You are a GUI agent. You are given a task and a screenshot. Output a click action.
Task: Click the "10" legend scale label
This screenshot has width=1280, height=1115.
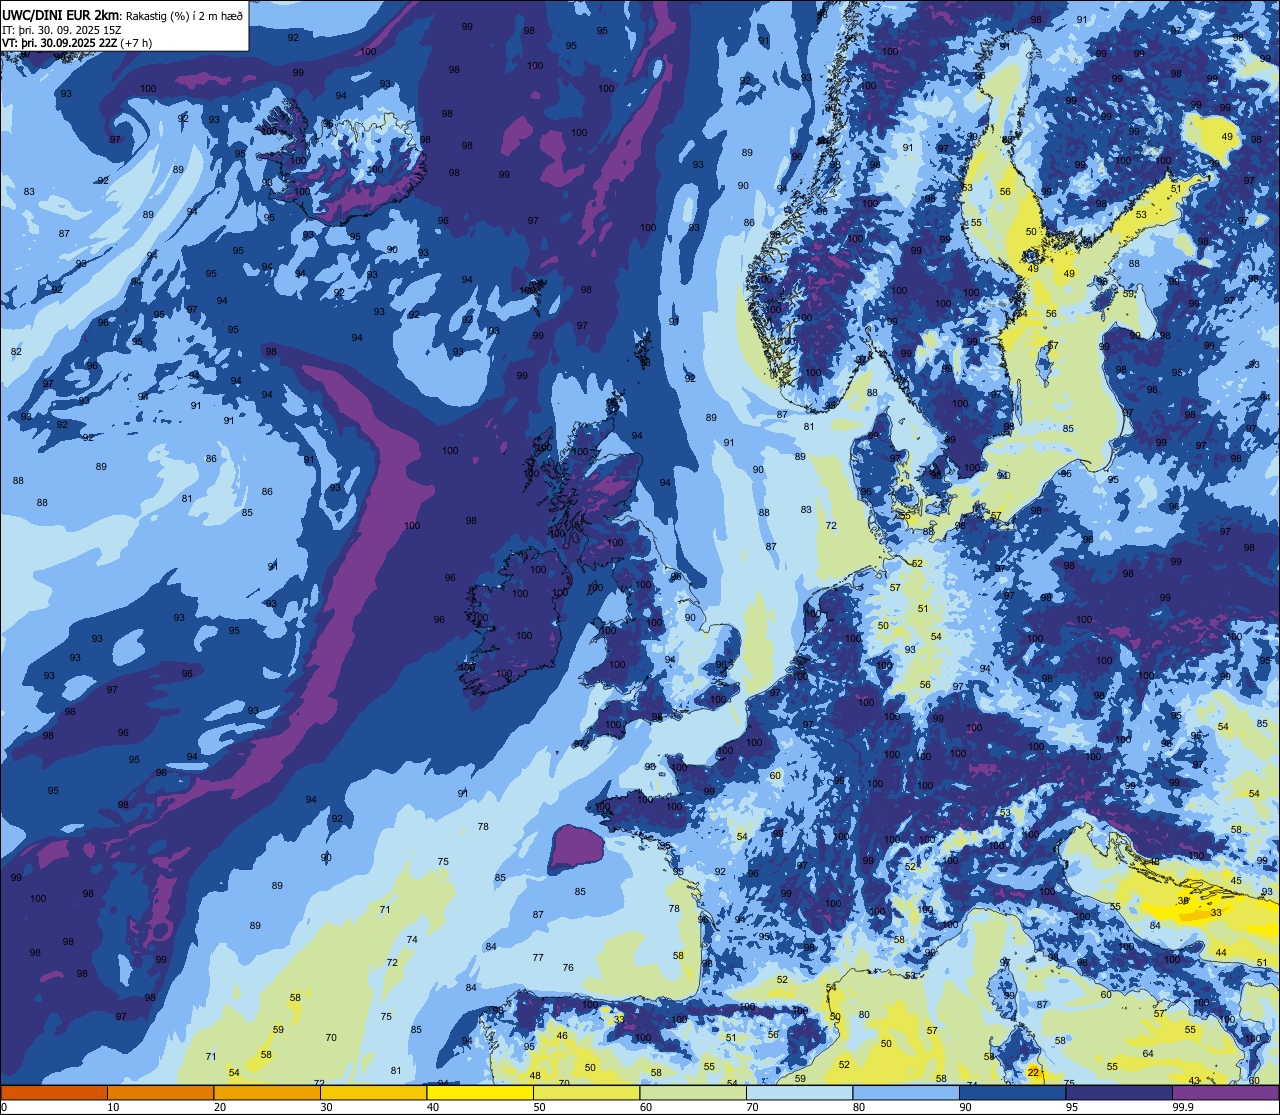pos(113,1107)
